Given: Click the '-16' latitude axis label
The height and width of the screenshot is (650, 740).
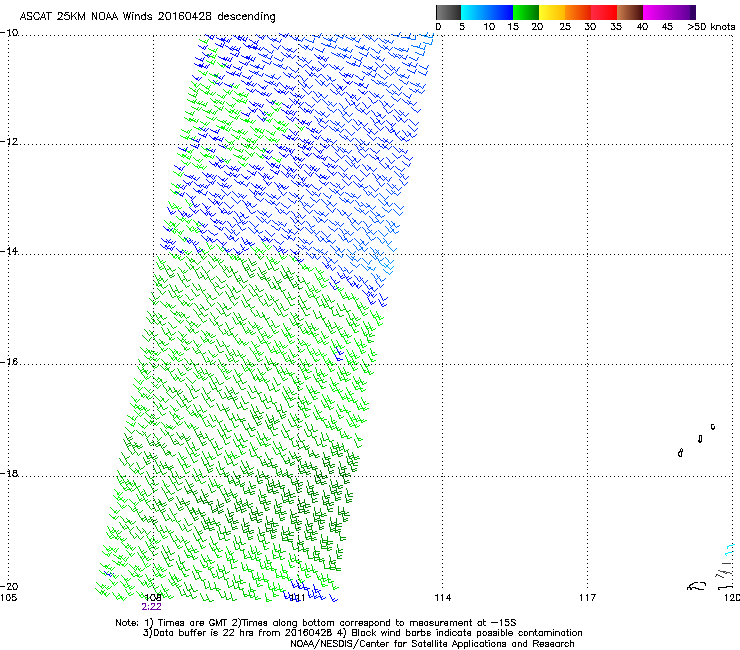Looking at the screenshot, I should [9, 362].
